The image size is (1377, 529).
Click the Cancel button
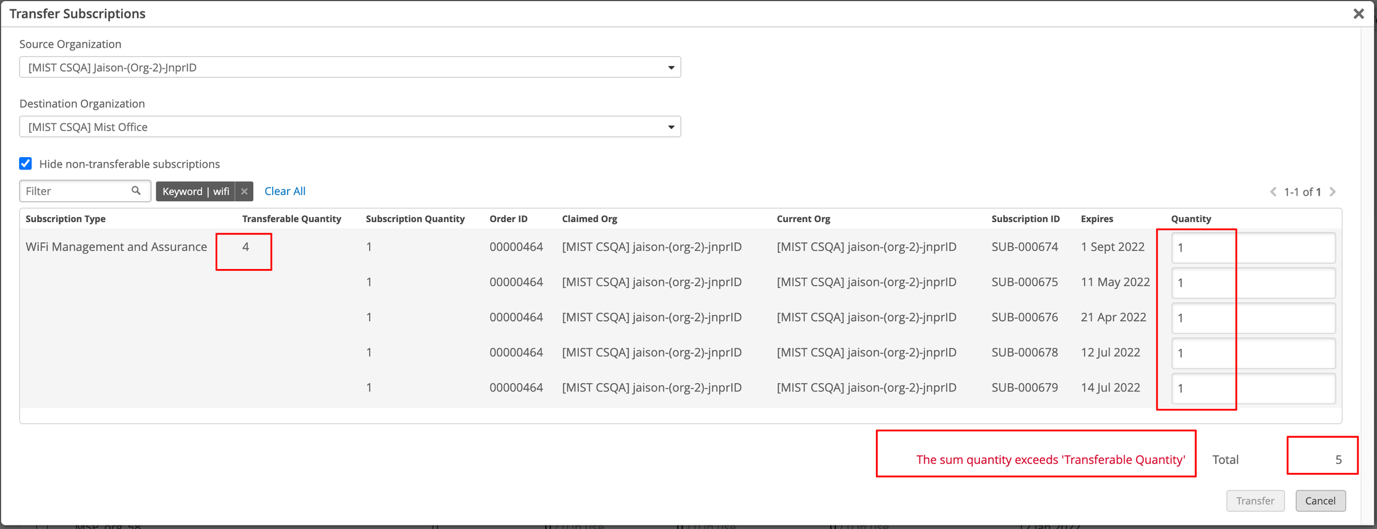(x=1320, y=501)
